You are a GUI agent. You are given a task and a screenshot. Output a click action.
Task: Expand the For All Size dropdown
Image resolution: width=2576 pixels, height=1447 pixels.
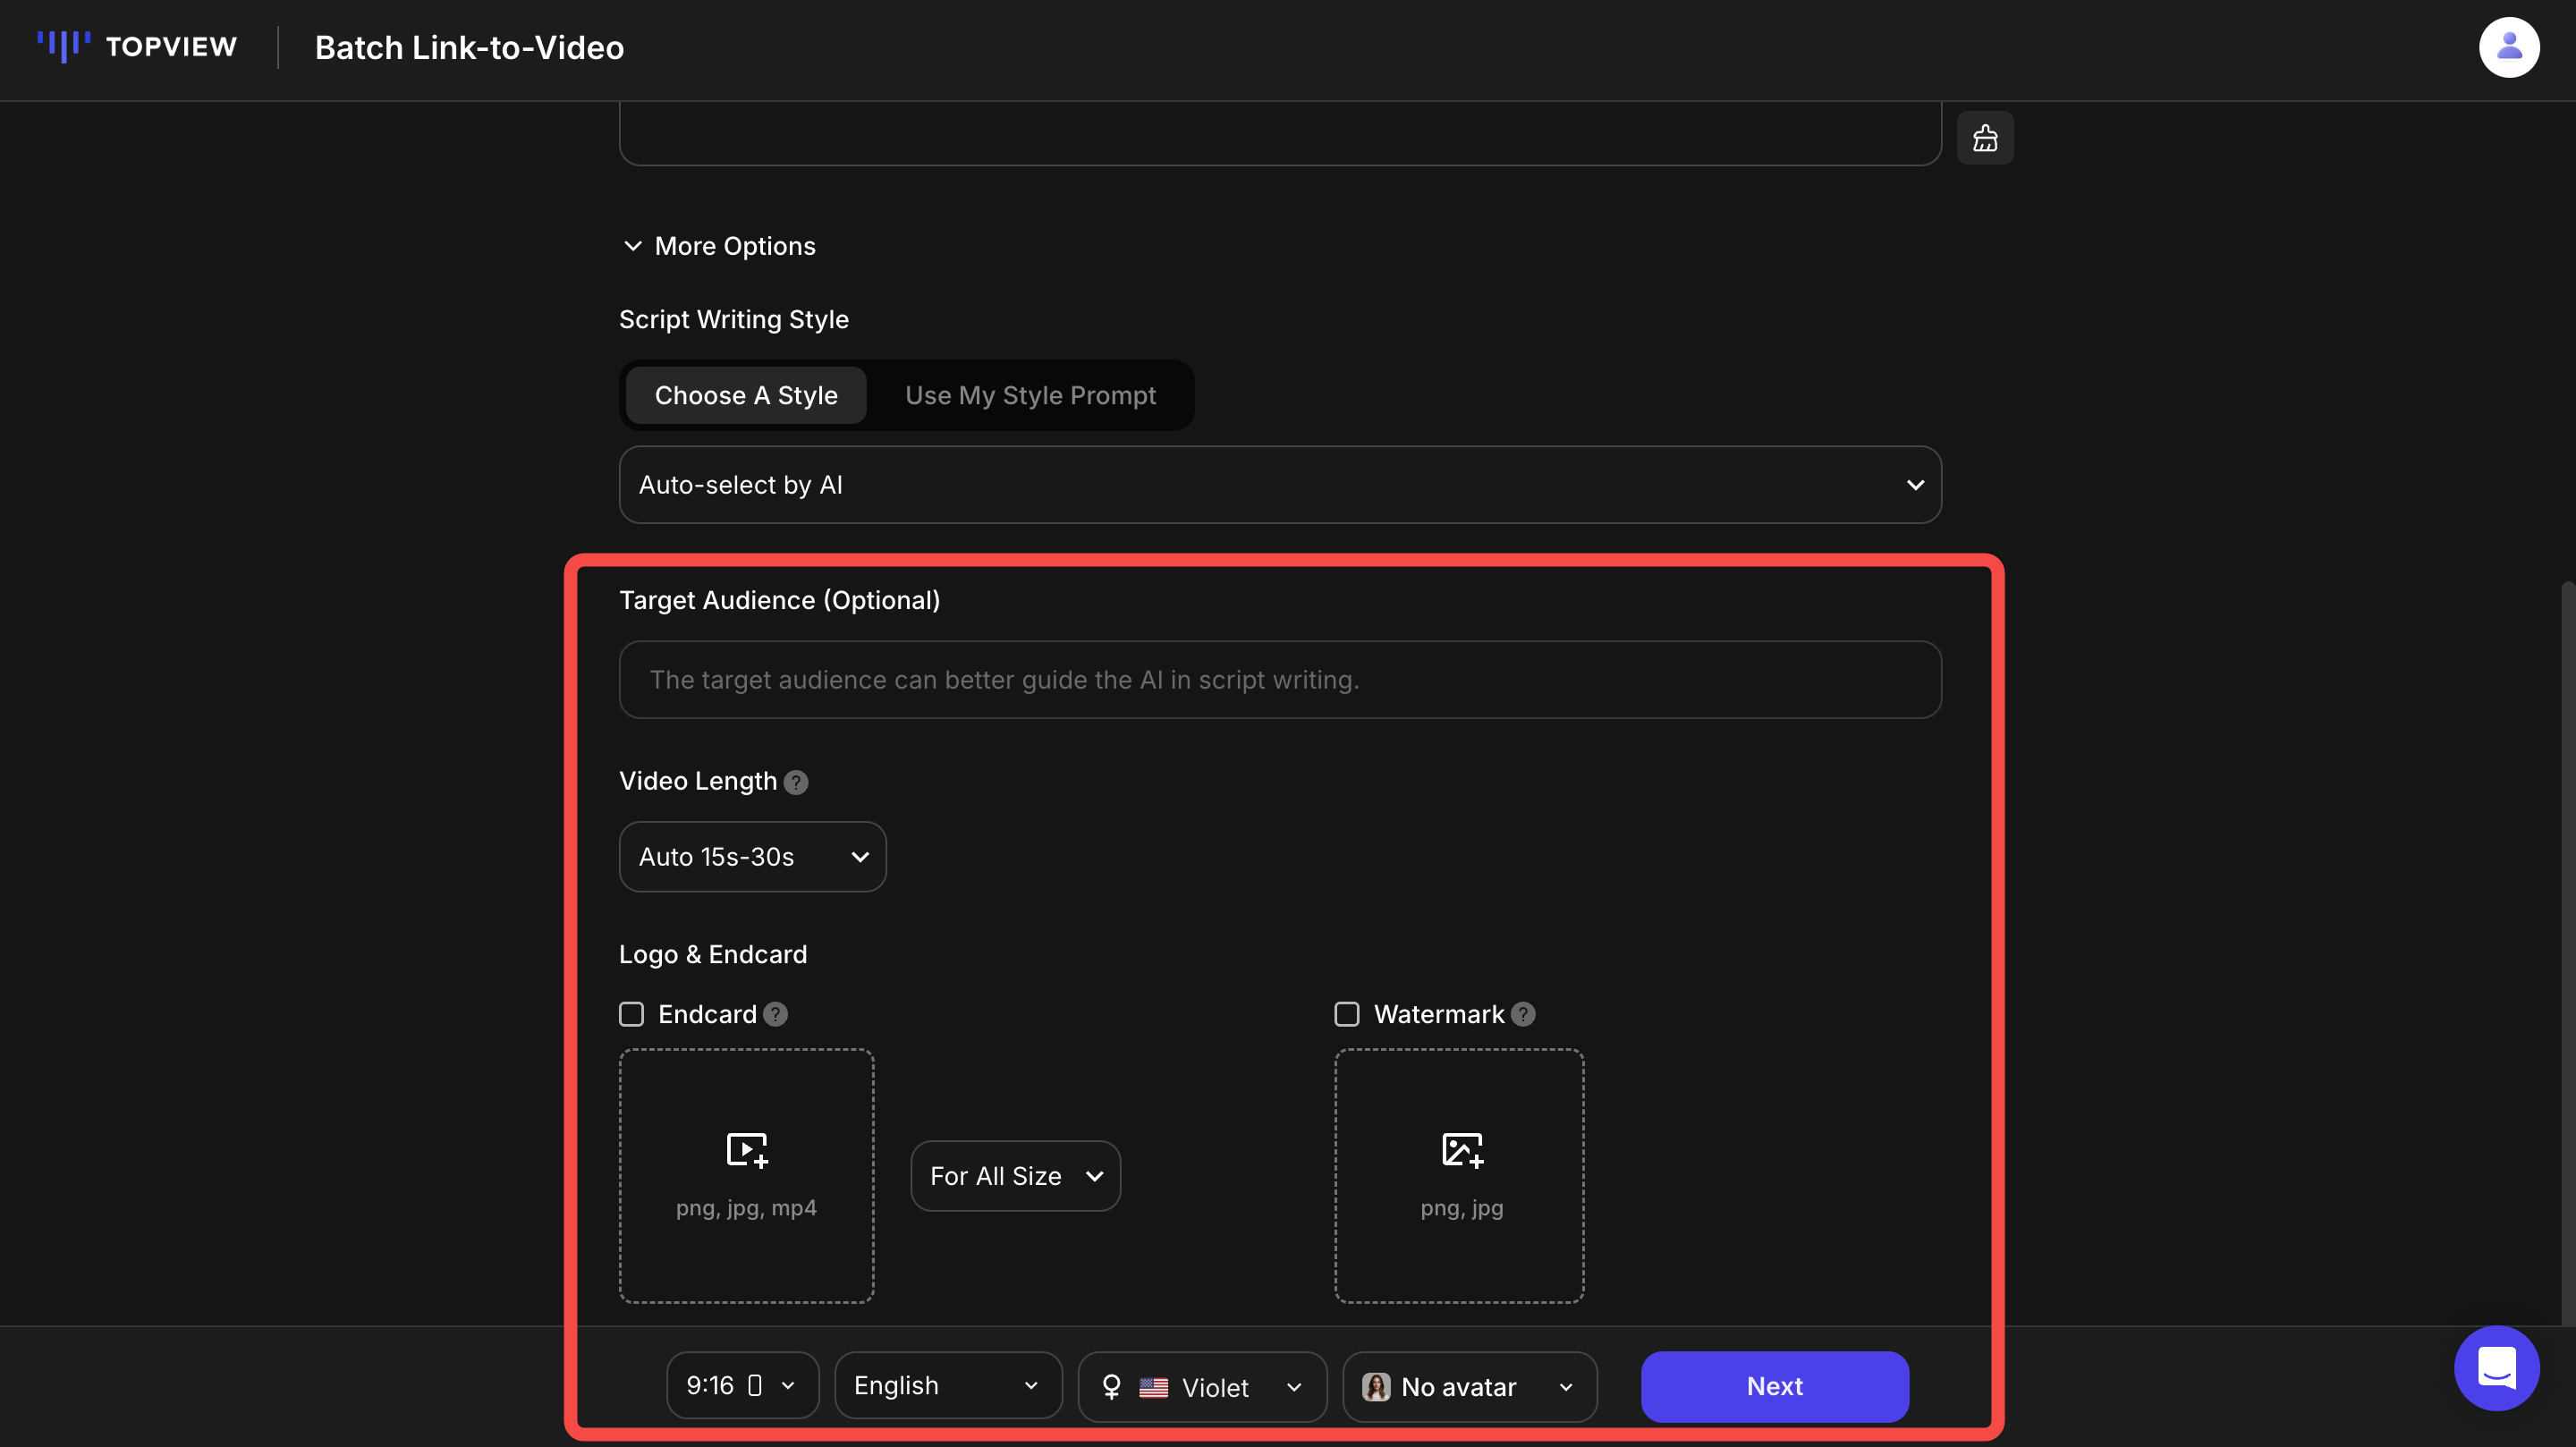coord(1014,1176)
